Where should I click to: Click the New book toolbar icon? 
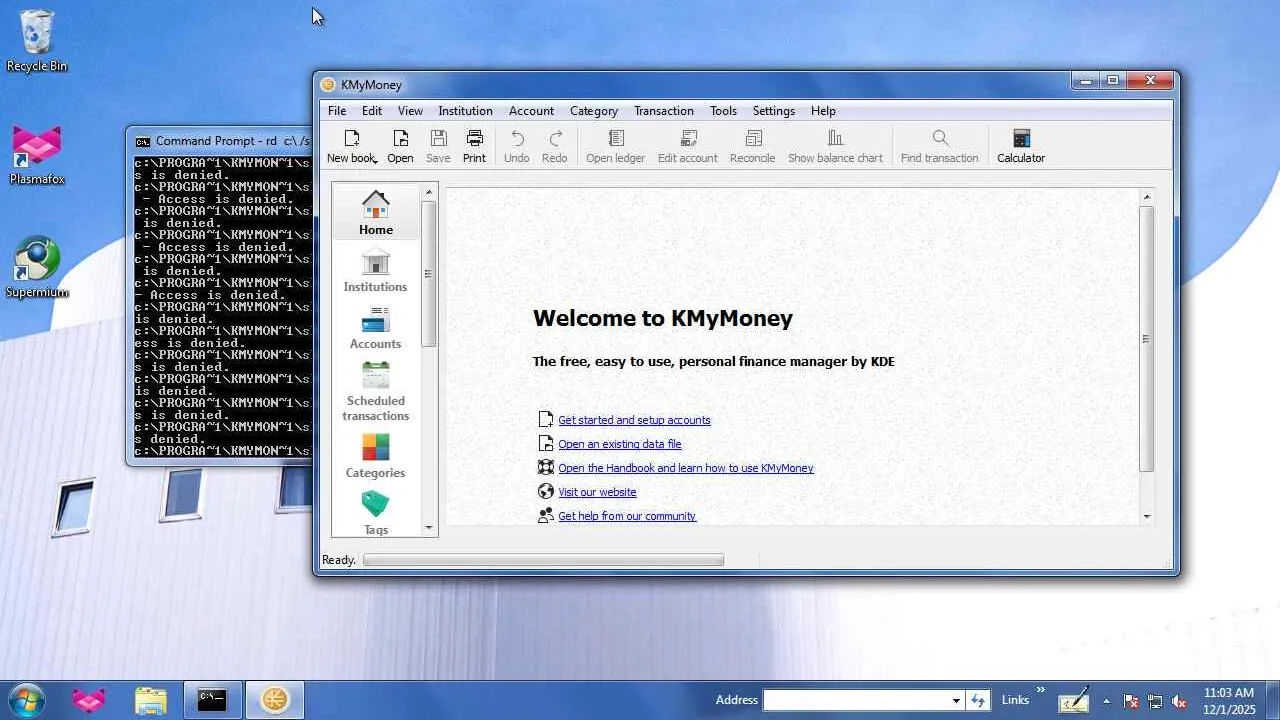tap(351, 138)
